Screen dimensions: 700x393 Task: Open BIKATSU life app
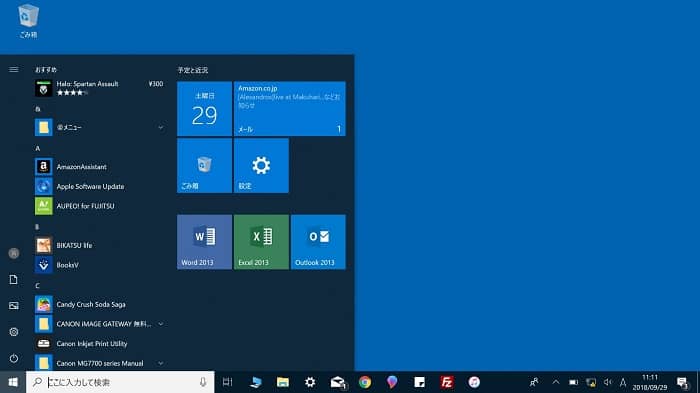click(x=100, y=245)
